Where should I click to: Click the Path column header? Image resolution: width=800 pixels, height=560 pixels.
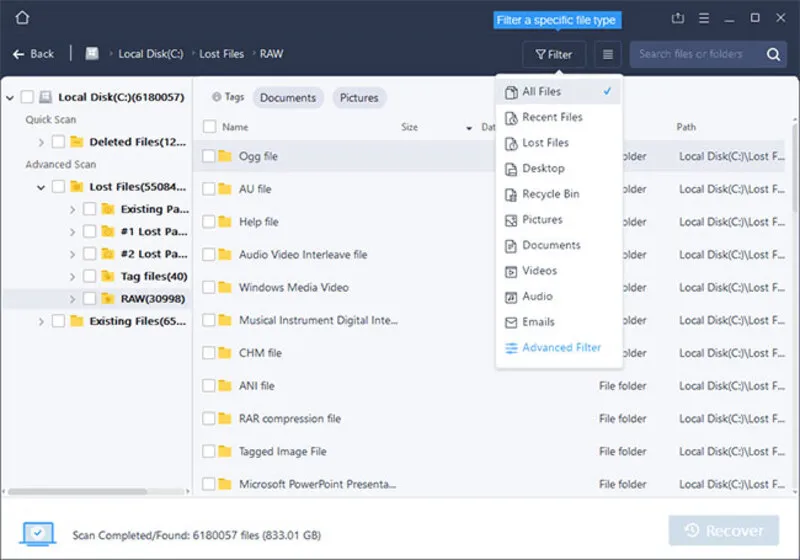point(686,127)
